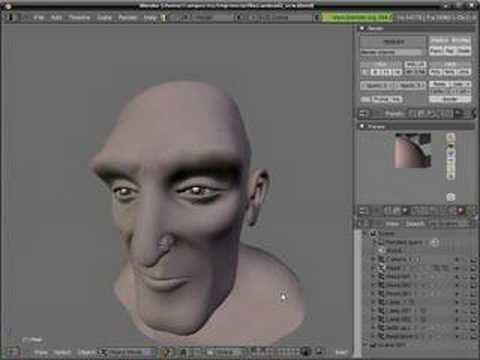
Task: Open 3D view header Select menu
Action: tap(63, 352)
